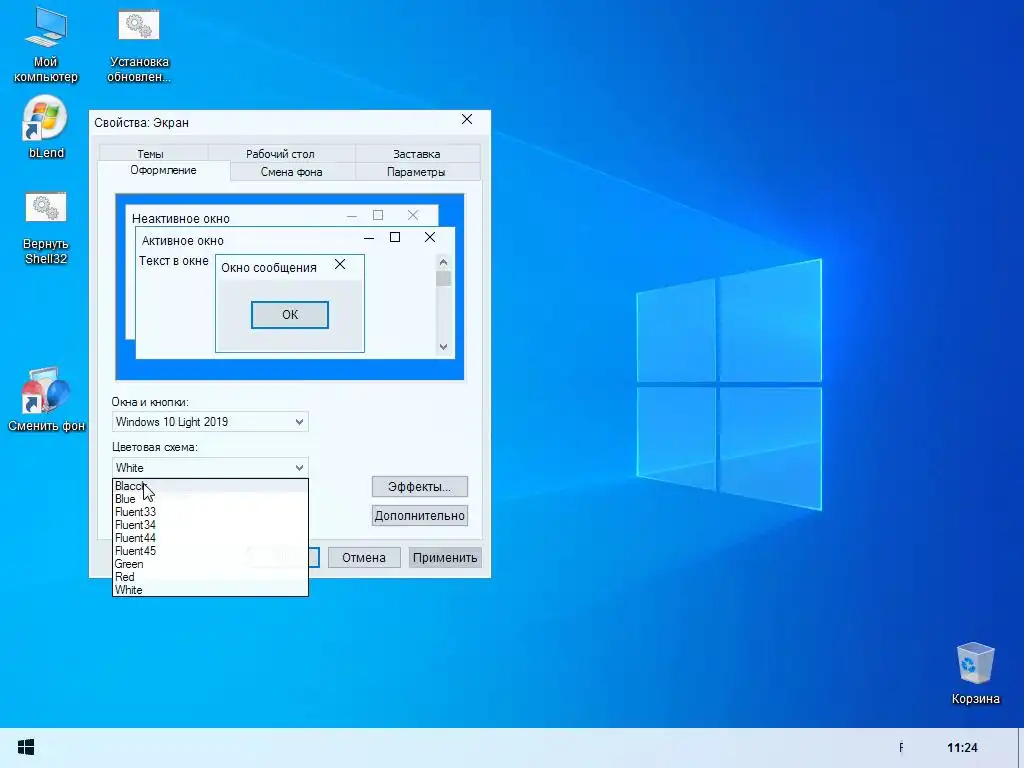Select Fluent45 in the color scheme list
The height and width of the screenshot is (768, 1024).
tap(210, 551)
